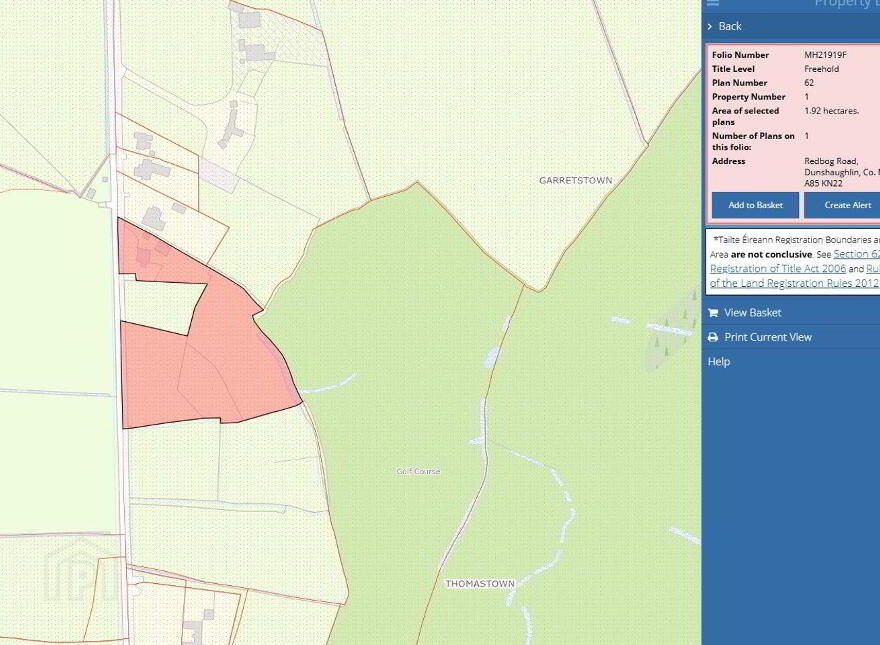Click the Freehold title level value

(x=822, y=69)
